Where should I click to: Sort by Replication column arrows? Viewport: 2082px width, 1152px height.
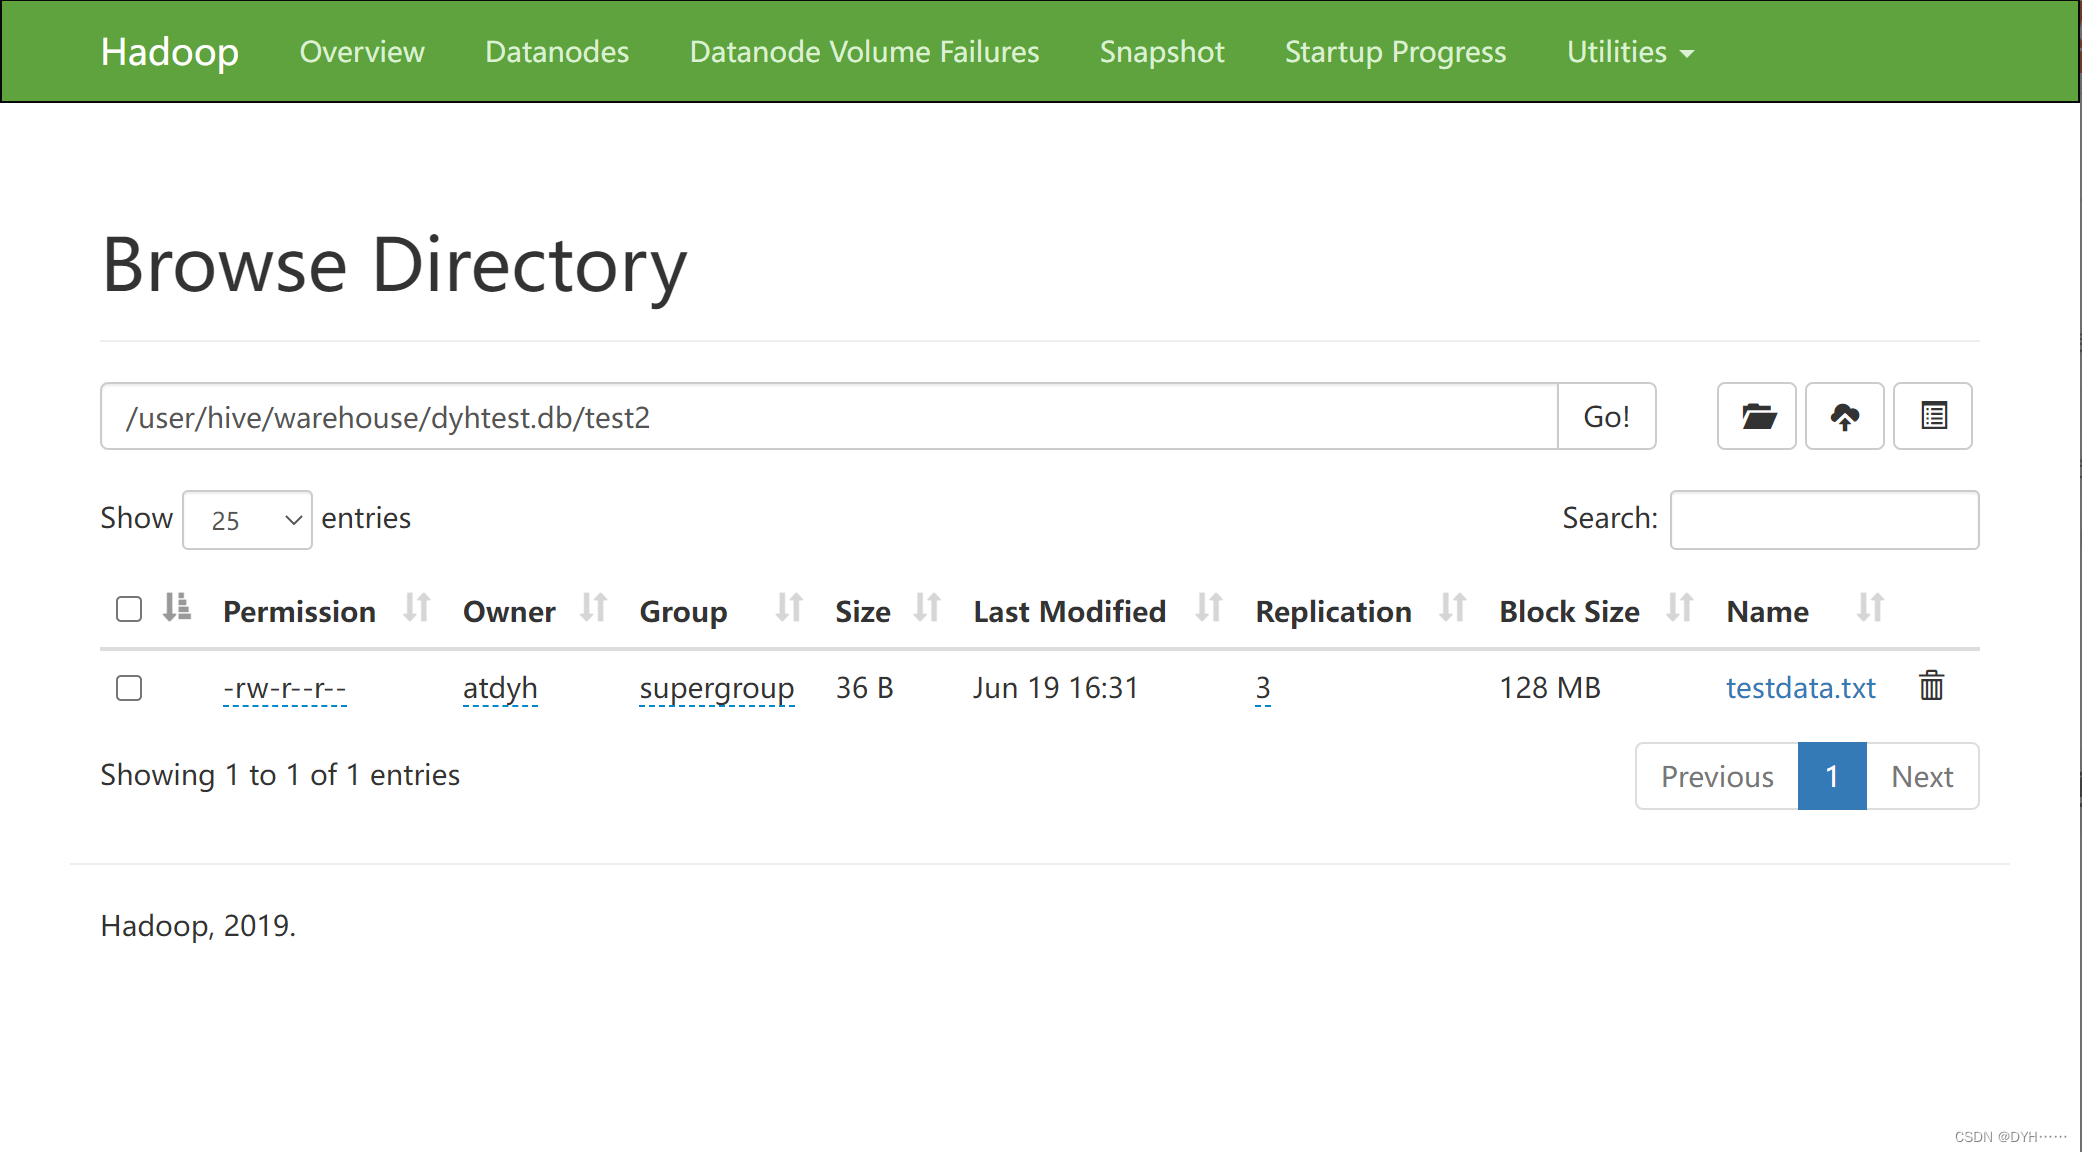click(x=1453, y=607)
